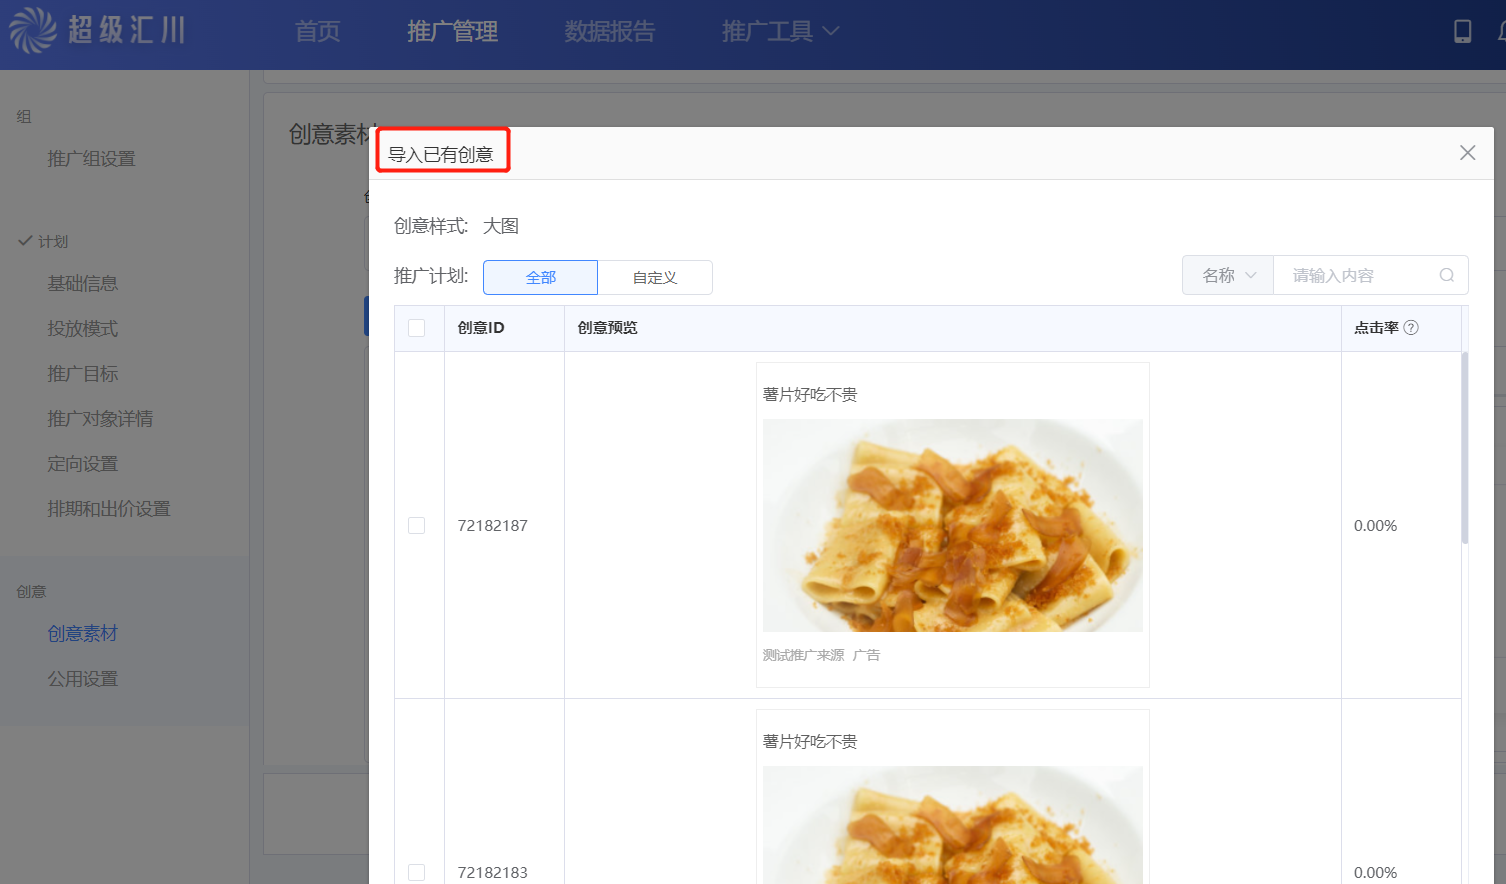Open the 名称 search type dropdown
The image size is (1506, 884).
pos(1228,275)
